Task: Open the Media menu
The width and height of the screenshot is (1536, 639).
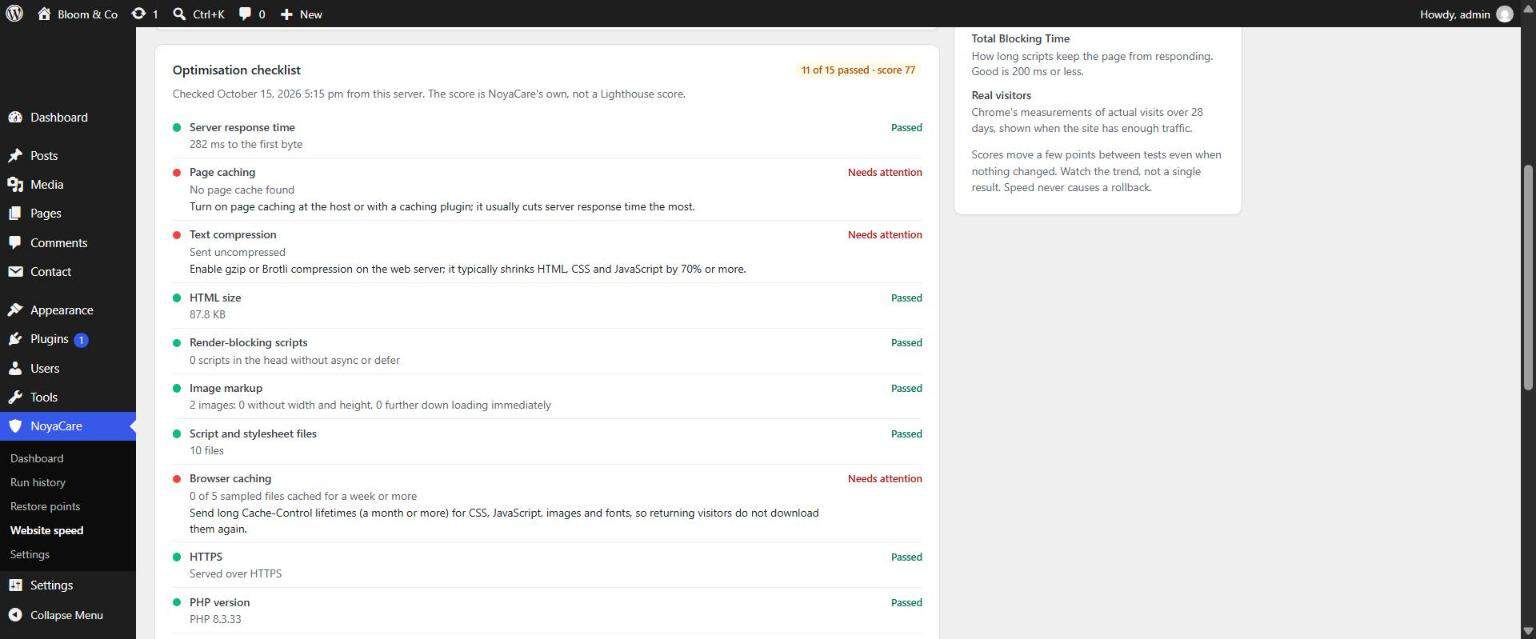Action: (68, 185)
